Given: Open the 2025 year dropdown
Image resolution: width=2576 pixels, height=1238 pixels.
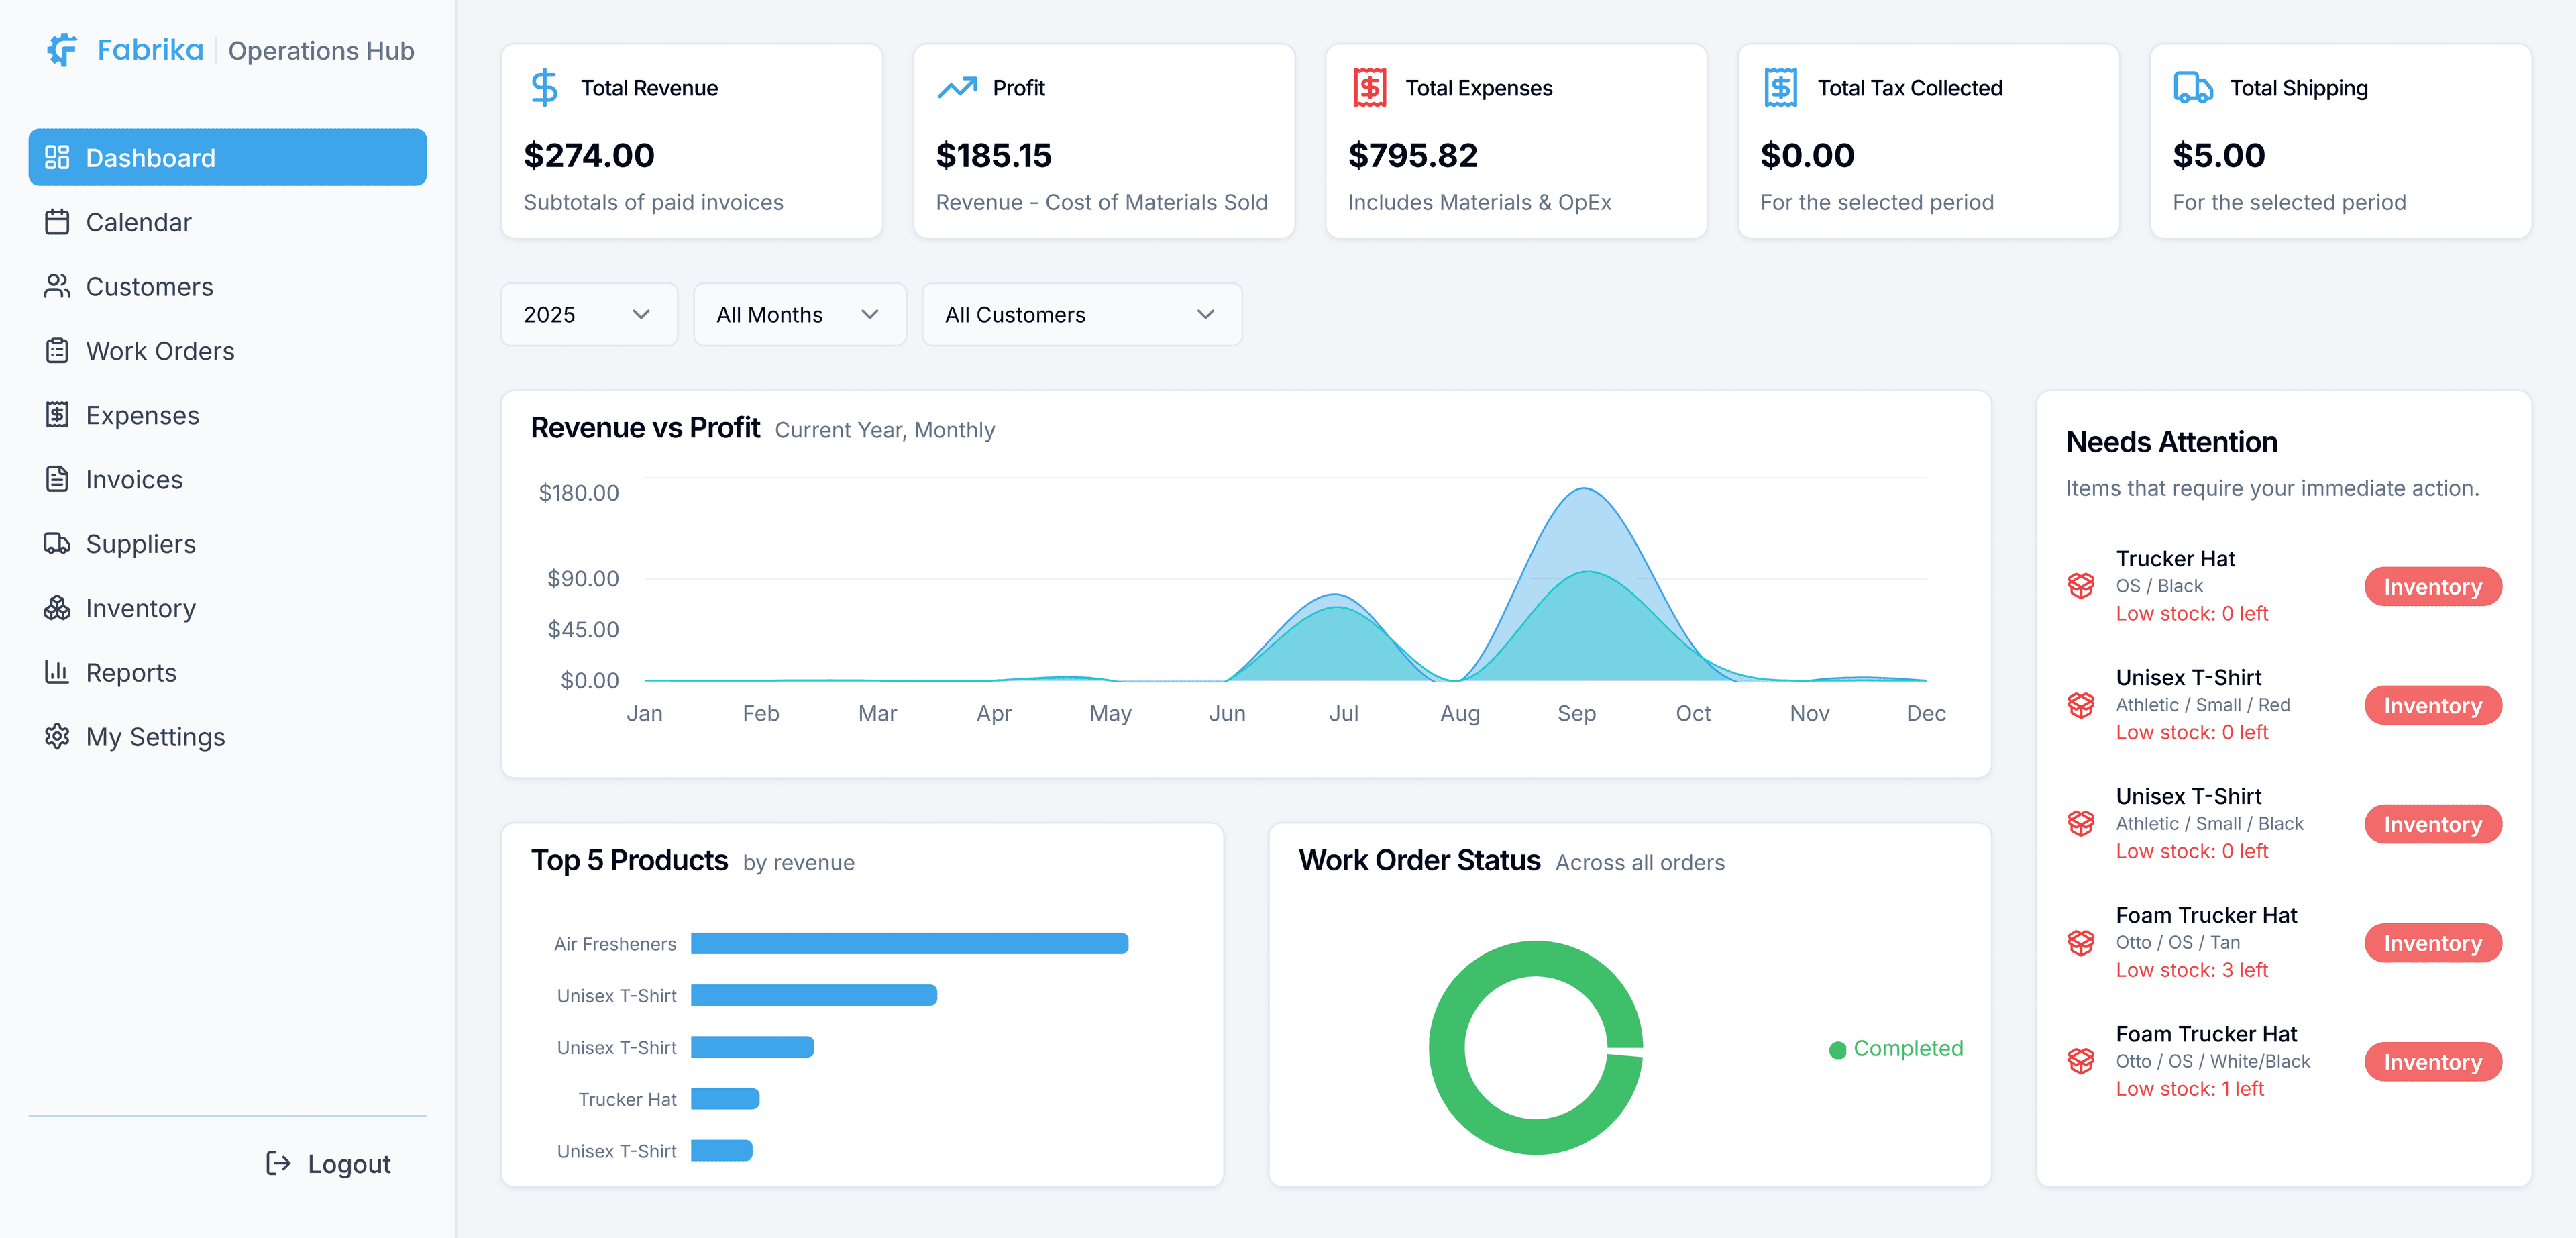Looking at the screenshot, I should click(589, 314).
